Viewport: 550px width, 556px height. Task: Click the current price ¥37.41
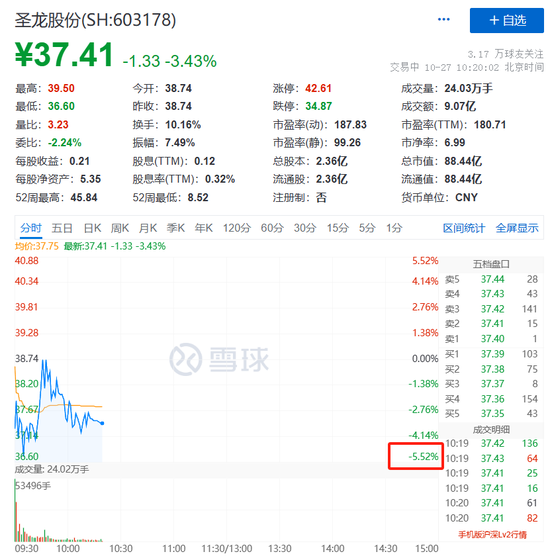click(x=64, y=55)
